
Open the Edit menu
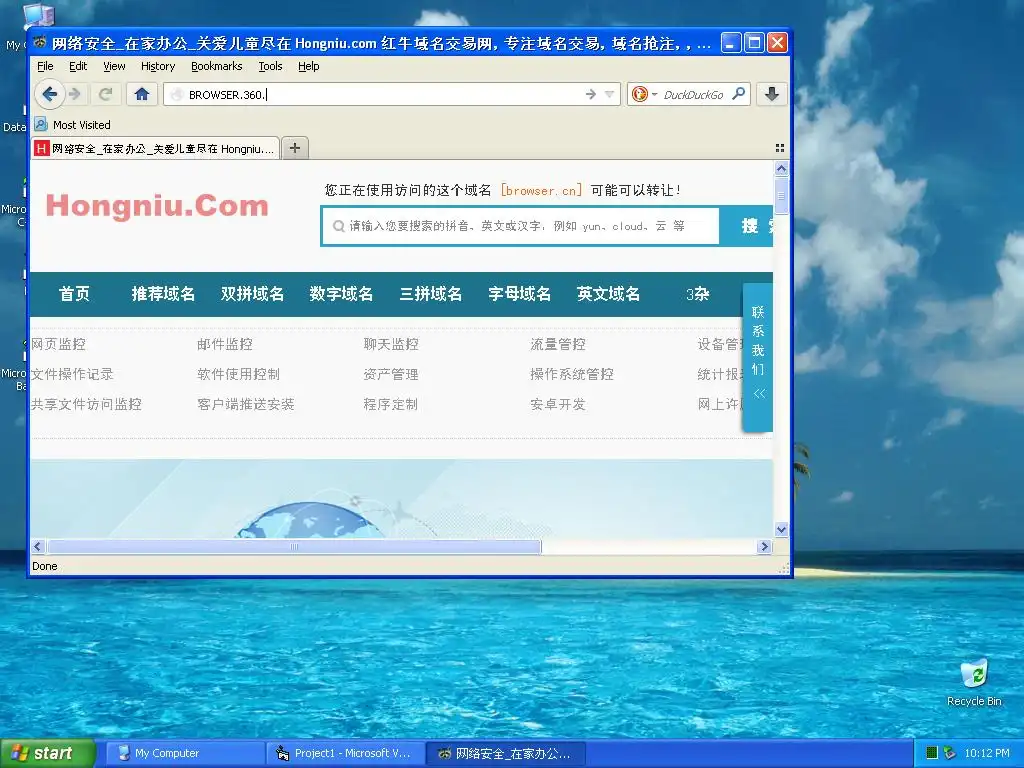click(78, 66)
